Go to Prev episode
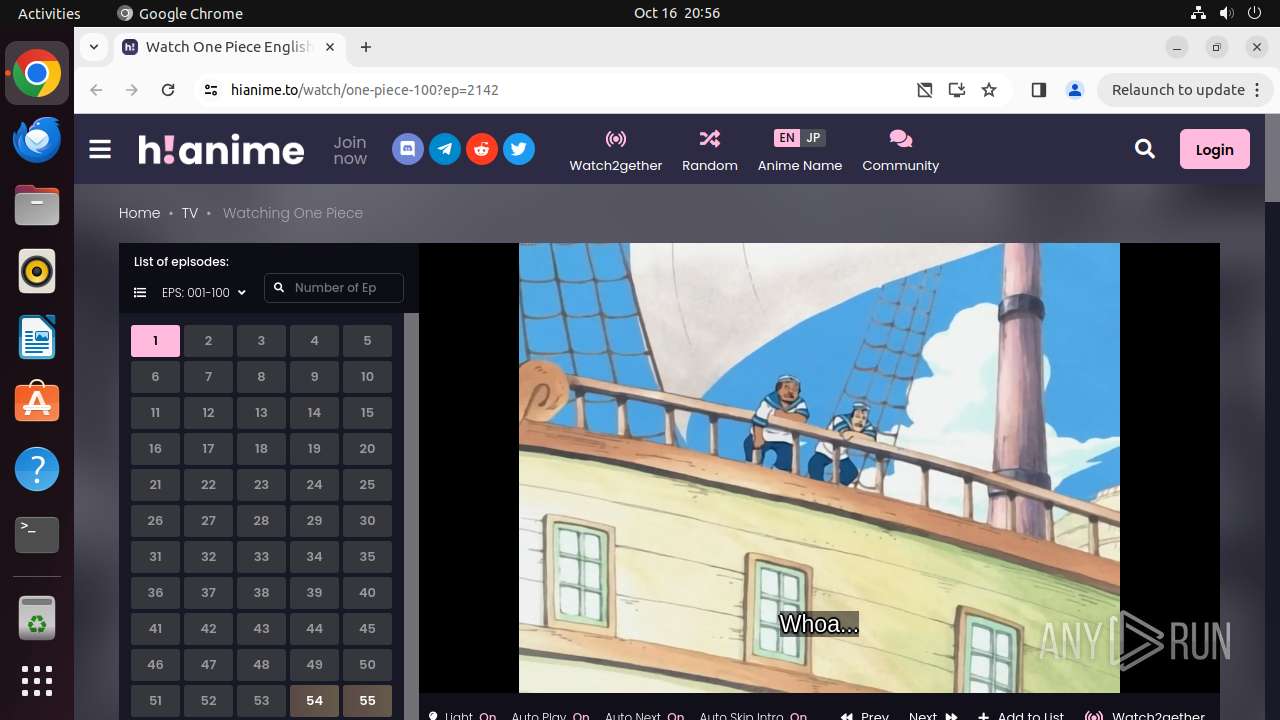Screen dimensions: 1280x720 pos(865,716)
